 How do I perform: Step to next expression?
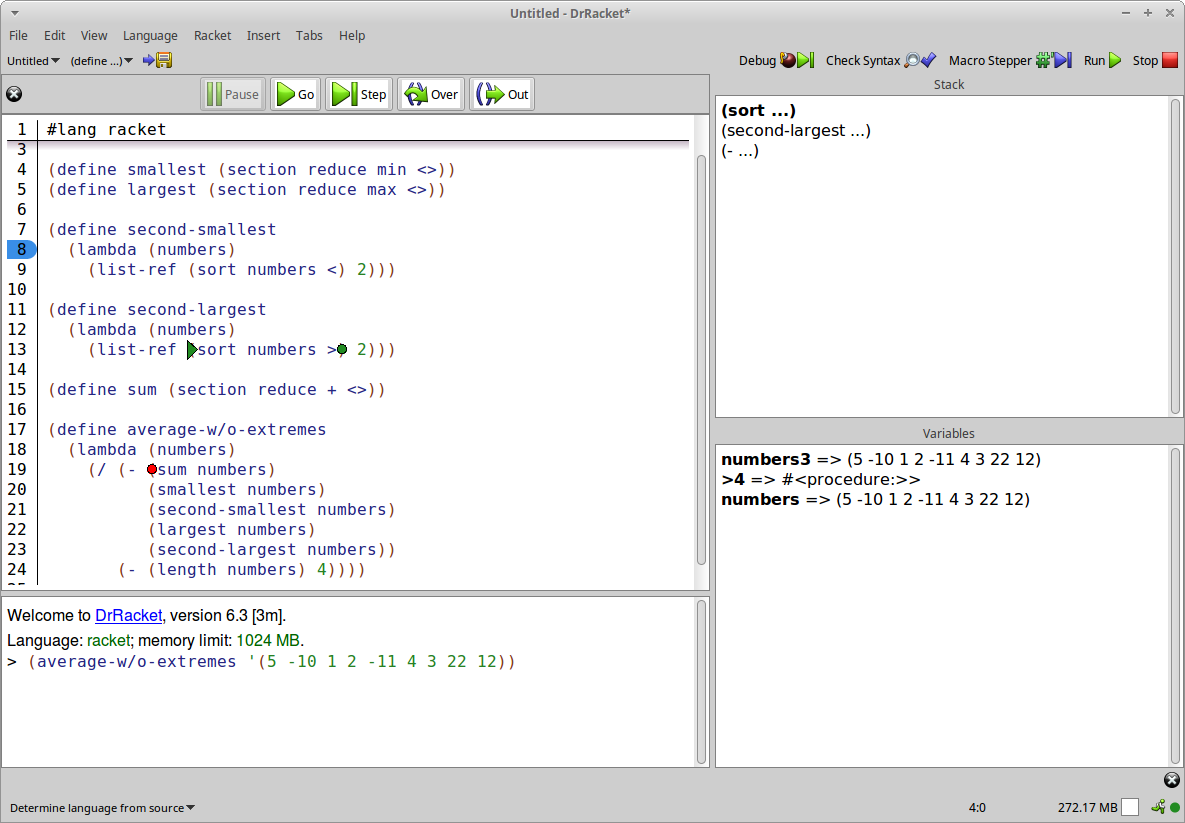pos(359,94)
